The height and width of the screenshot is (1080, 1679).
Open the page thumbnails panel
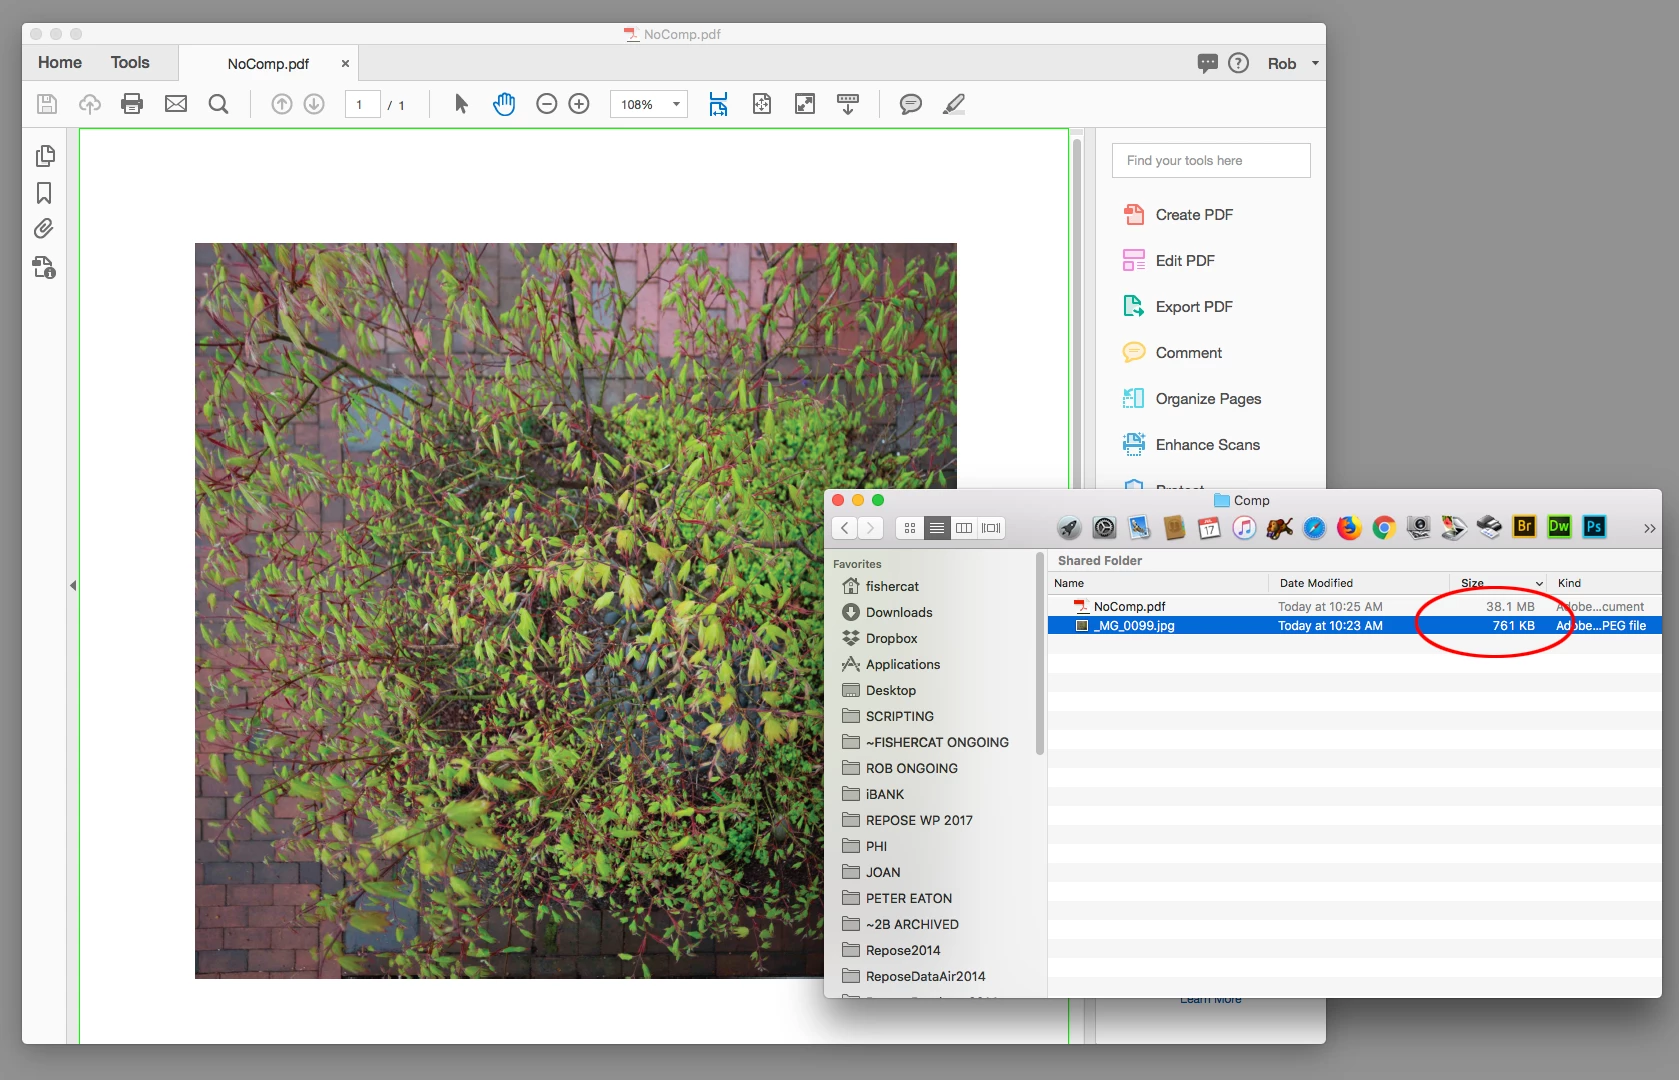(x=45, y=156)
